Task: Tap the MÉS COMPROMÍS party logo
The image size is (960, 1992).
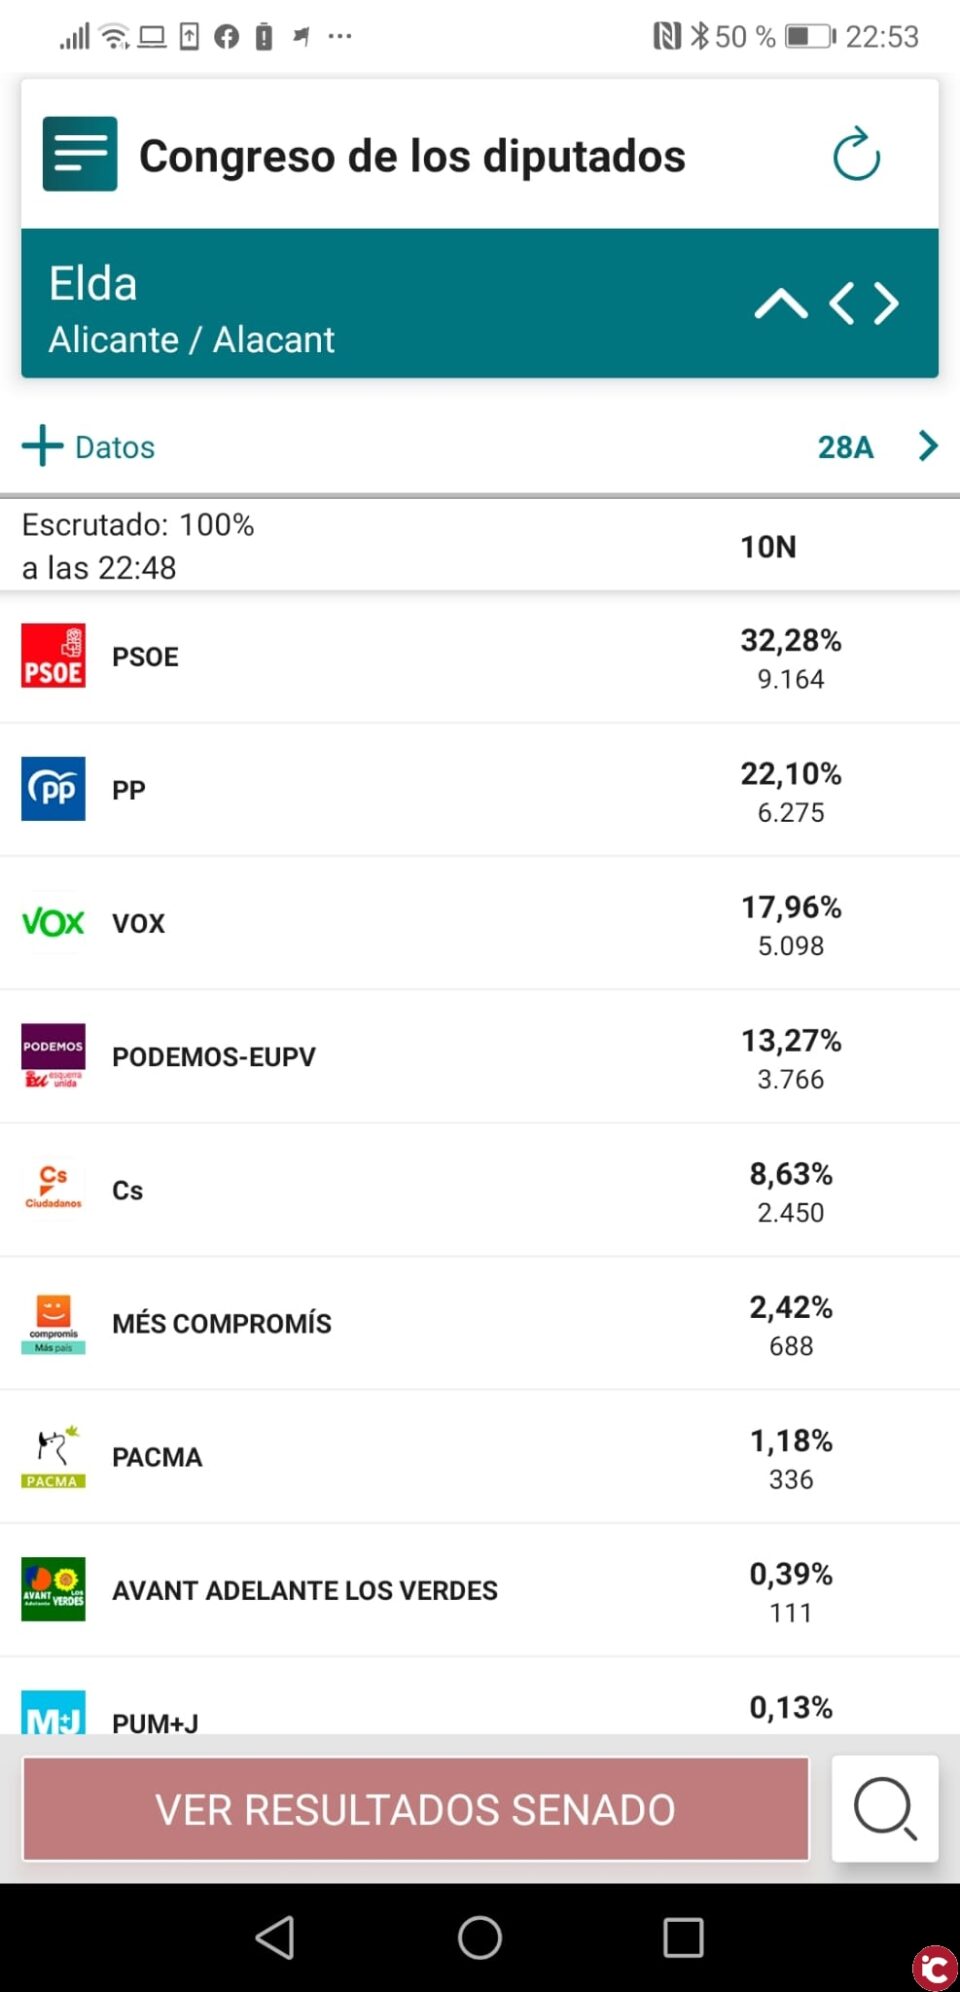Action: point(53,1322)
